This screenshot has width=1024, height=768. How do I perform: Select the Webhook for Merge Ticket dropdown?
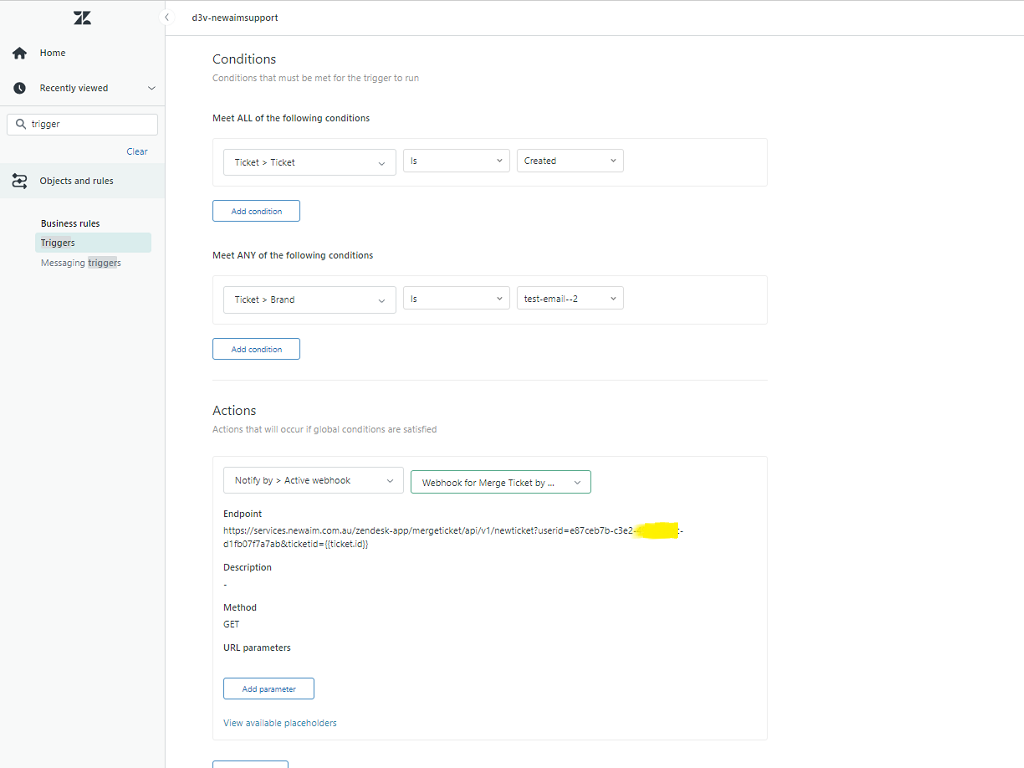click(x=500, y=482)
